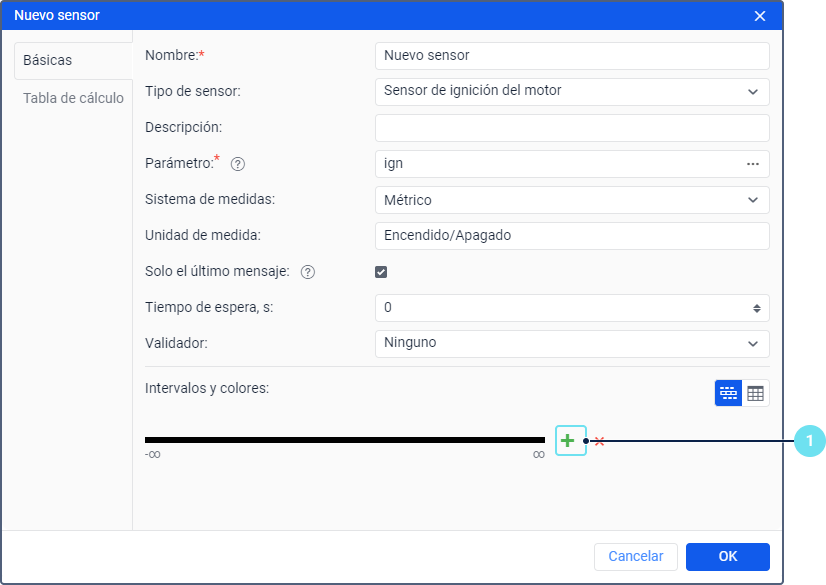The width and height of the screenshot is (826, 585).
Task: Click the Nombre input field
Action: pos(572,56)
